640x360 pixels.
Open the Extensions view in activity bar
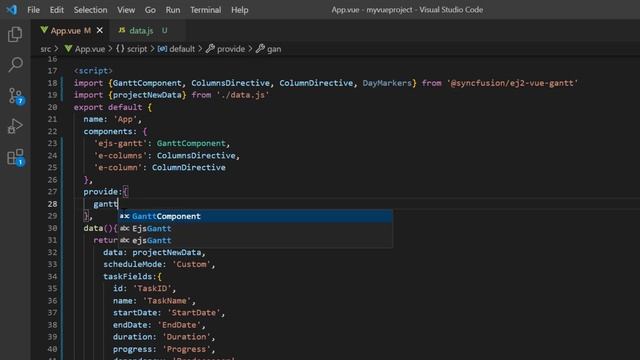(x=16, y=157)
